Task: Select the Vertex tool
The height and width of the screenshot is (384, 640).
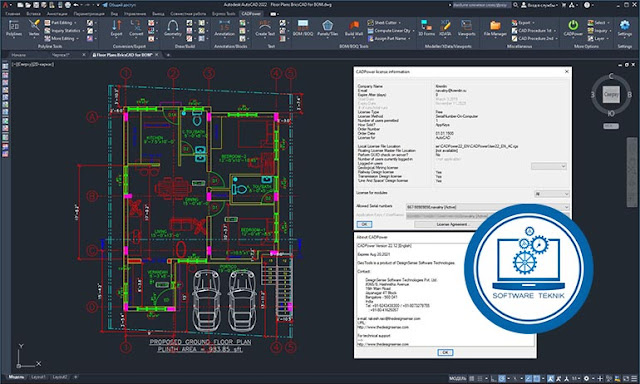Action: click(x=34, y=29)
